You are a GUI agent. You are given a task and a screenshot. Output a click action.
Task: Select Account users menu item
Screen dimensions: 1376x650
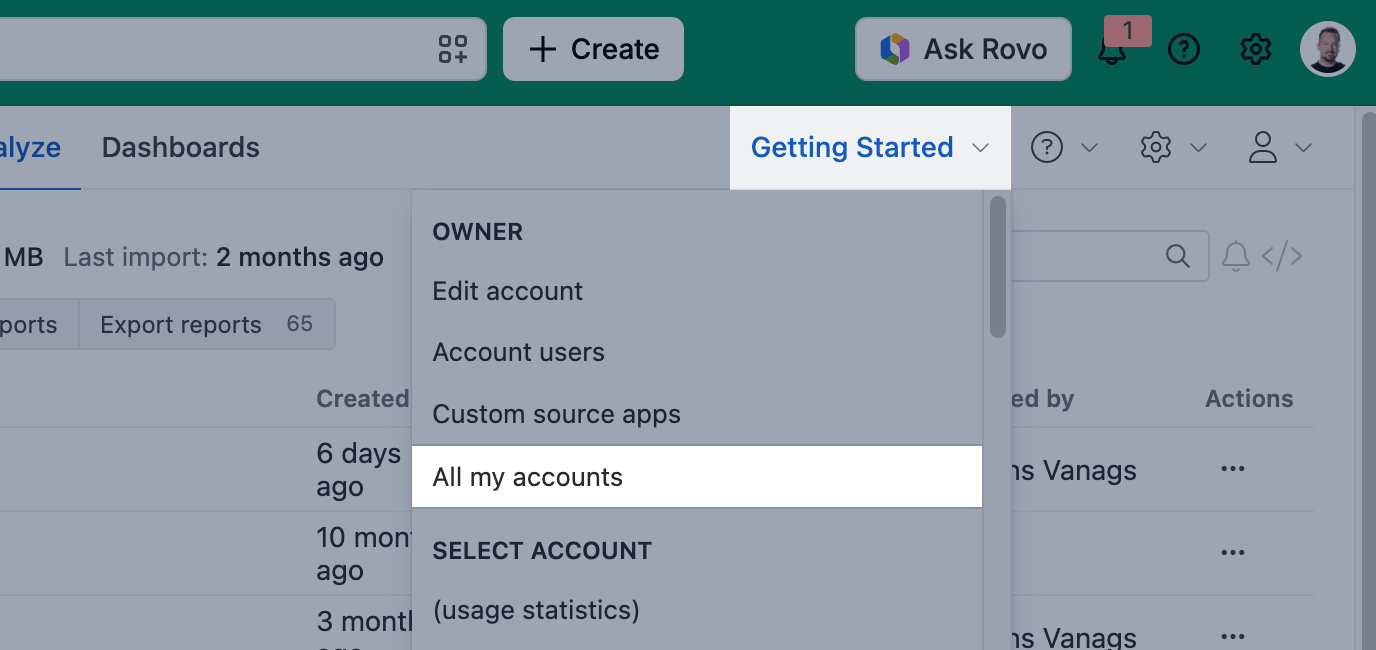pos(697,353)
